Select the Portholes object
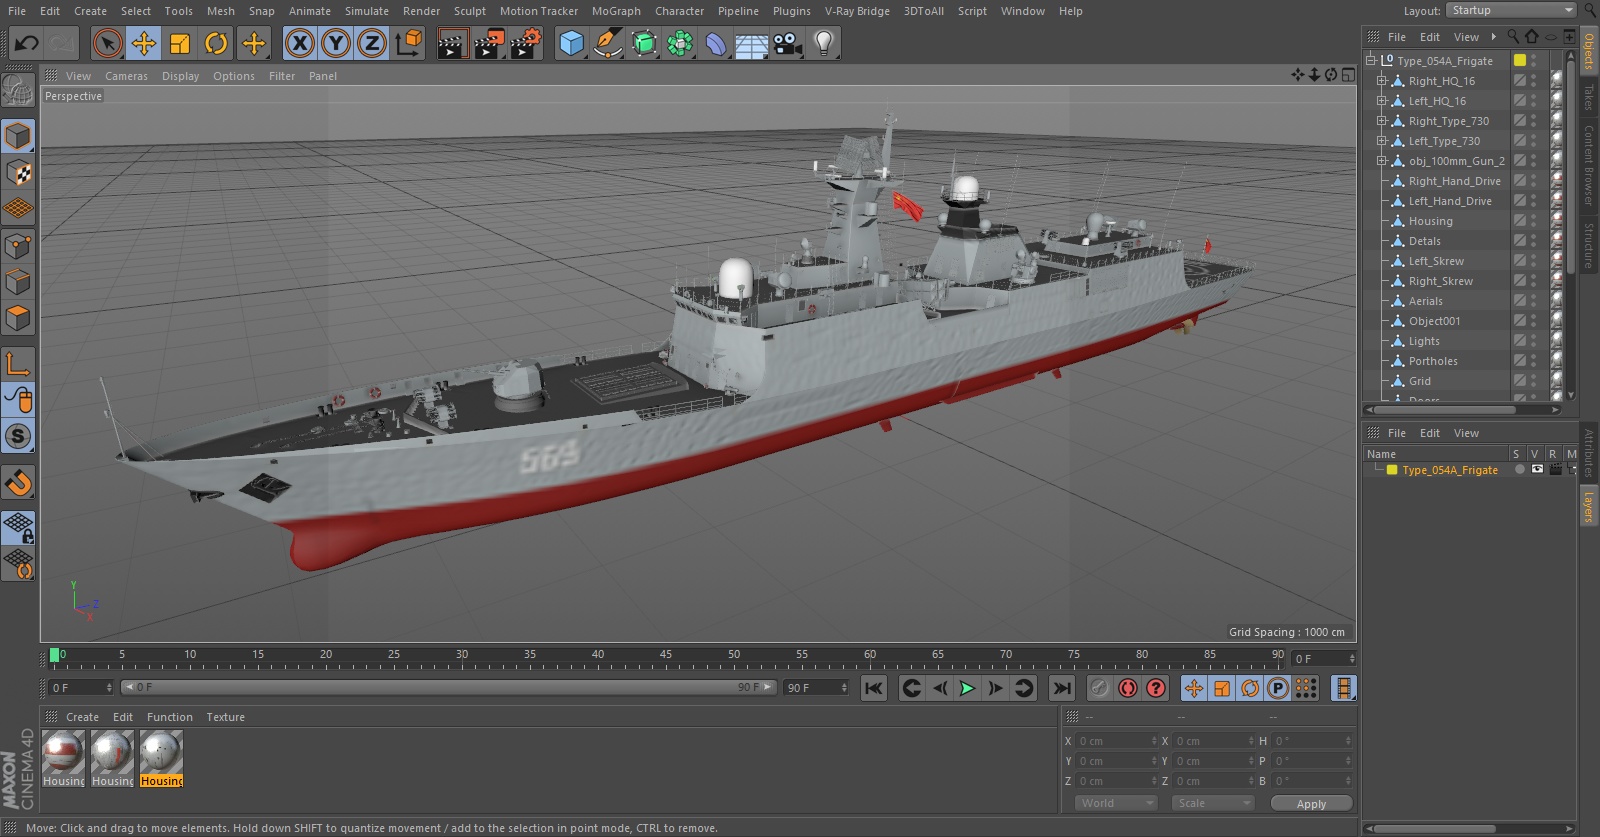This screenshot has width=1600, height=837. point(1433,361)
